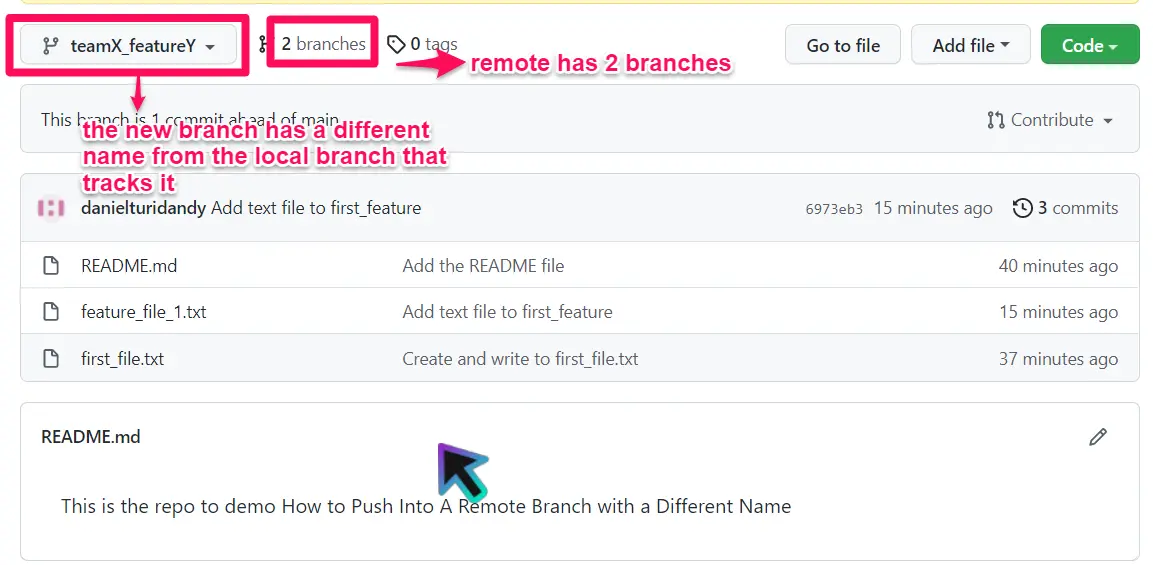The height and width of the screenshot is (565, 1153).
Task: Click the pencil edit icon for README
Action: click(1098, 437)
